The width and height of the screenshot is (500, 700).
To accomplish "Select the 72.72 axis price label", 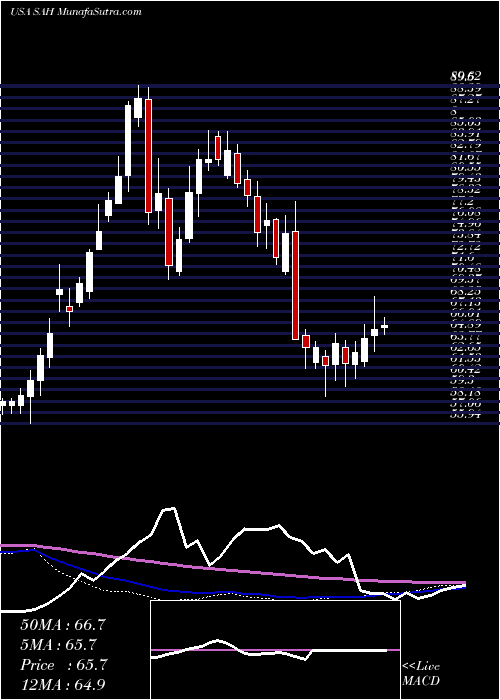I will tap(467, 247).
